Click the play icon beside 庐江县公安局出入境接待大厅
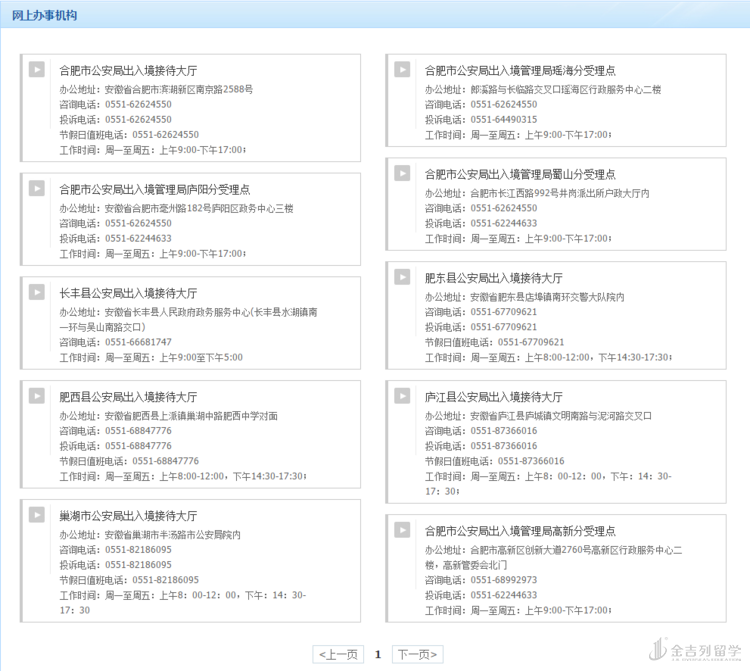 [x=402, y=396]
